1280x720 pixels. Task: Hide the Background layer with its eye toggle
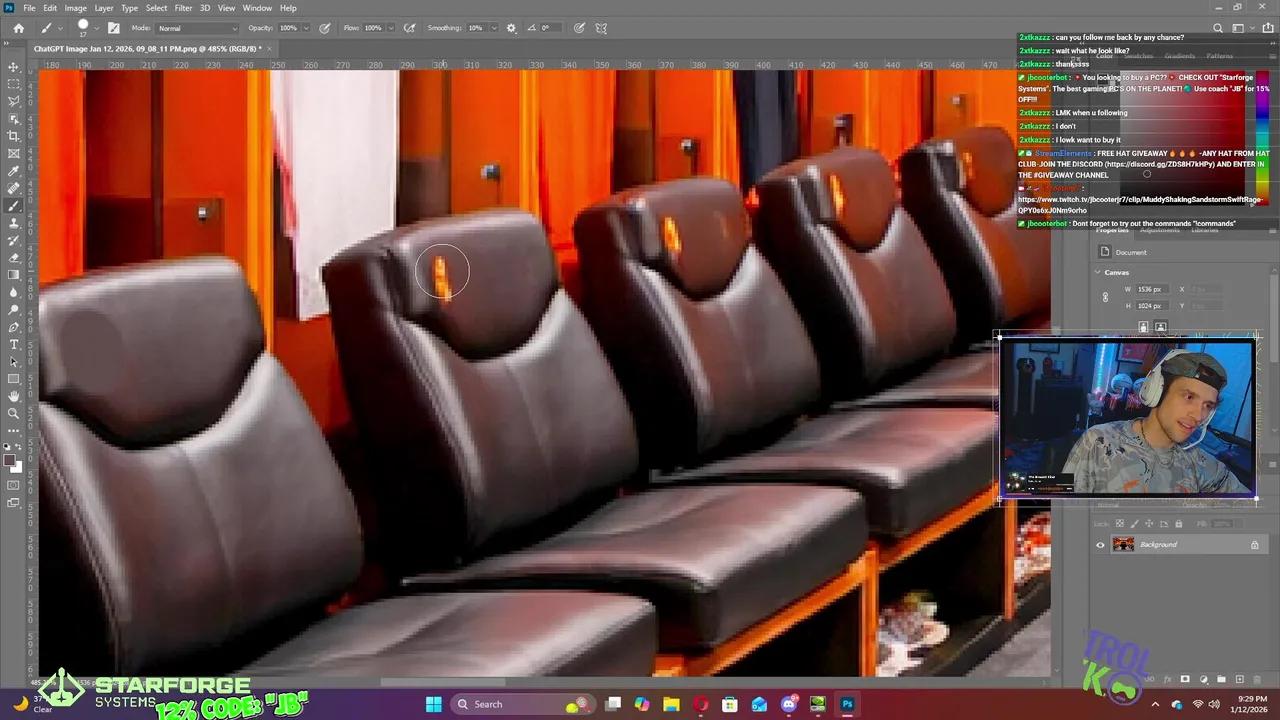click(1100, 544)
